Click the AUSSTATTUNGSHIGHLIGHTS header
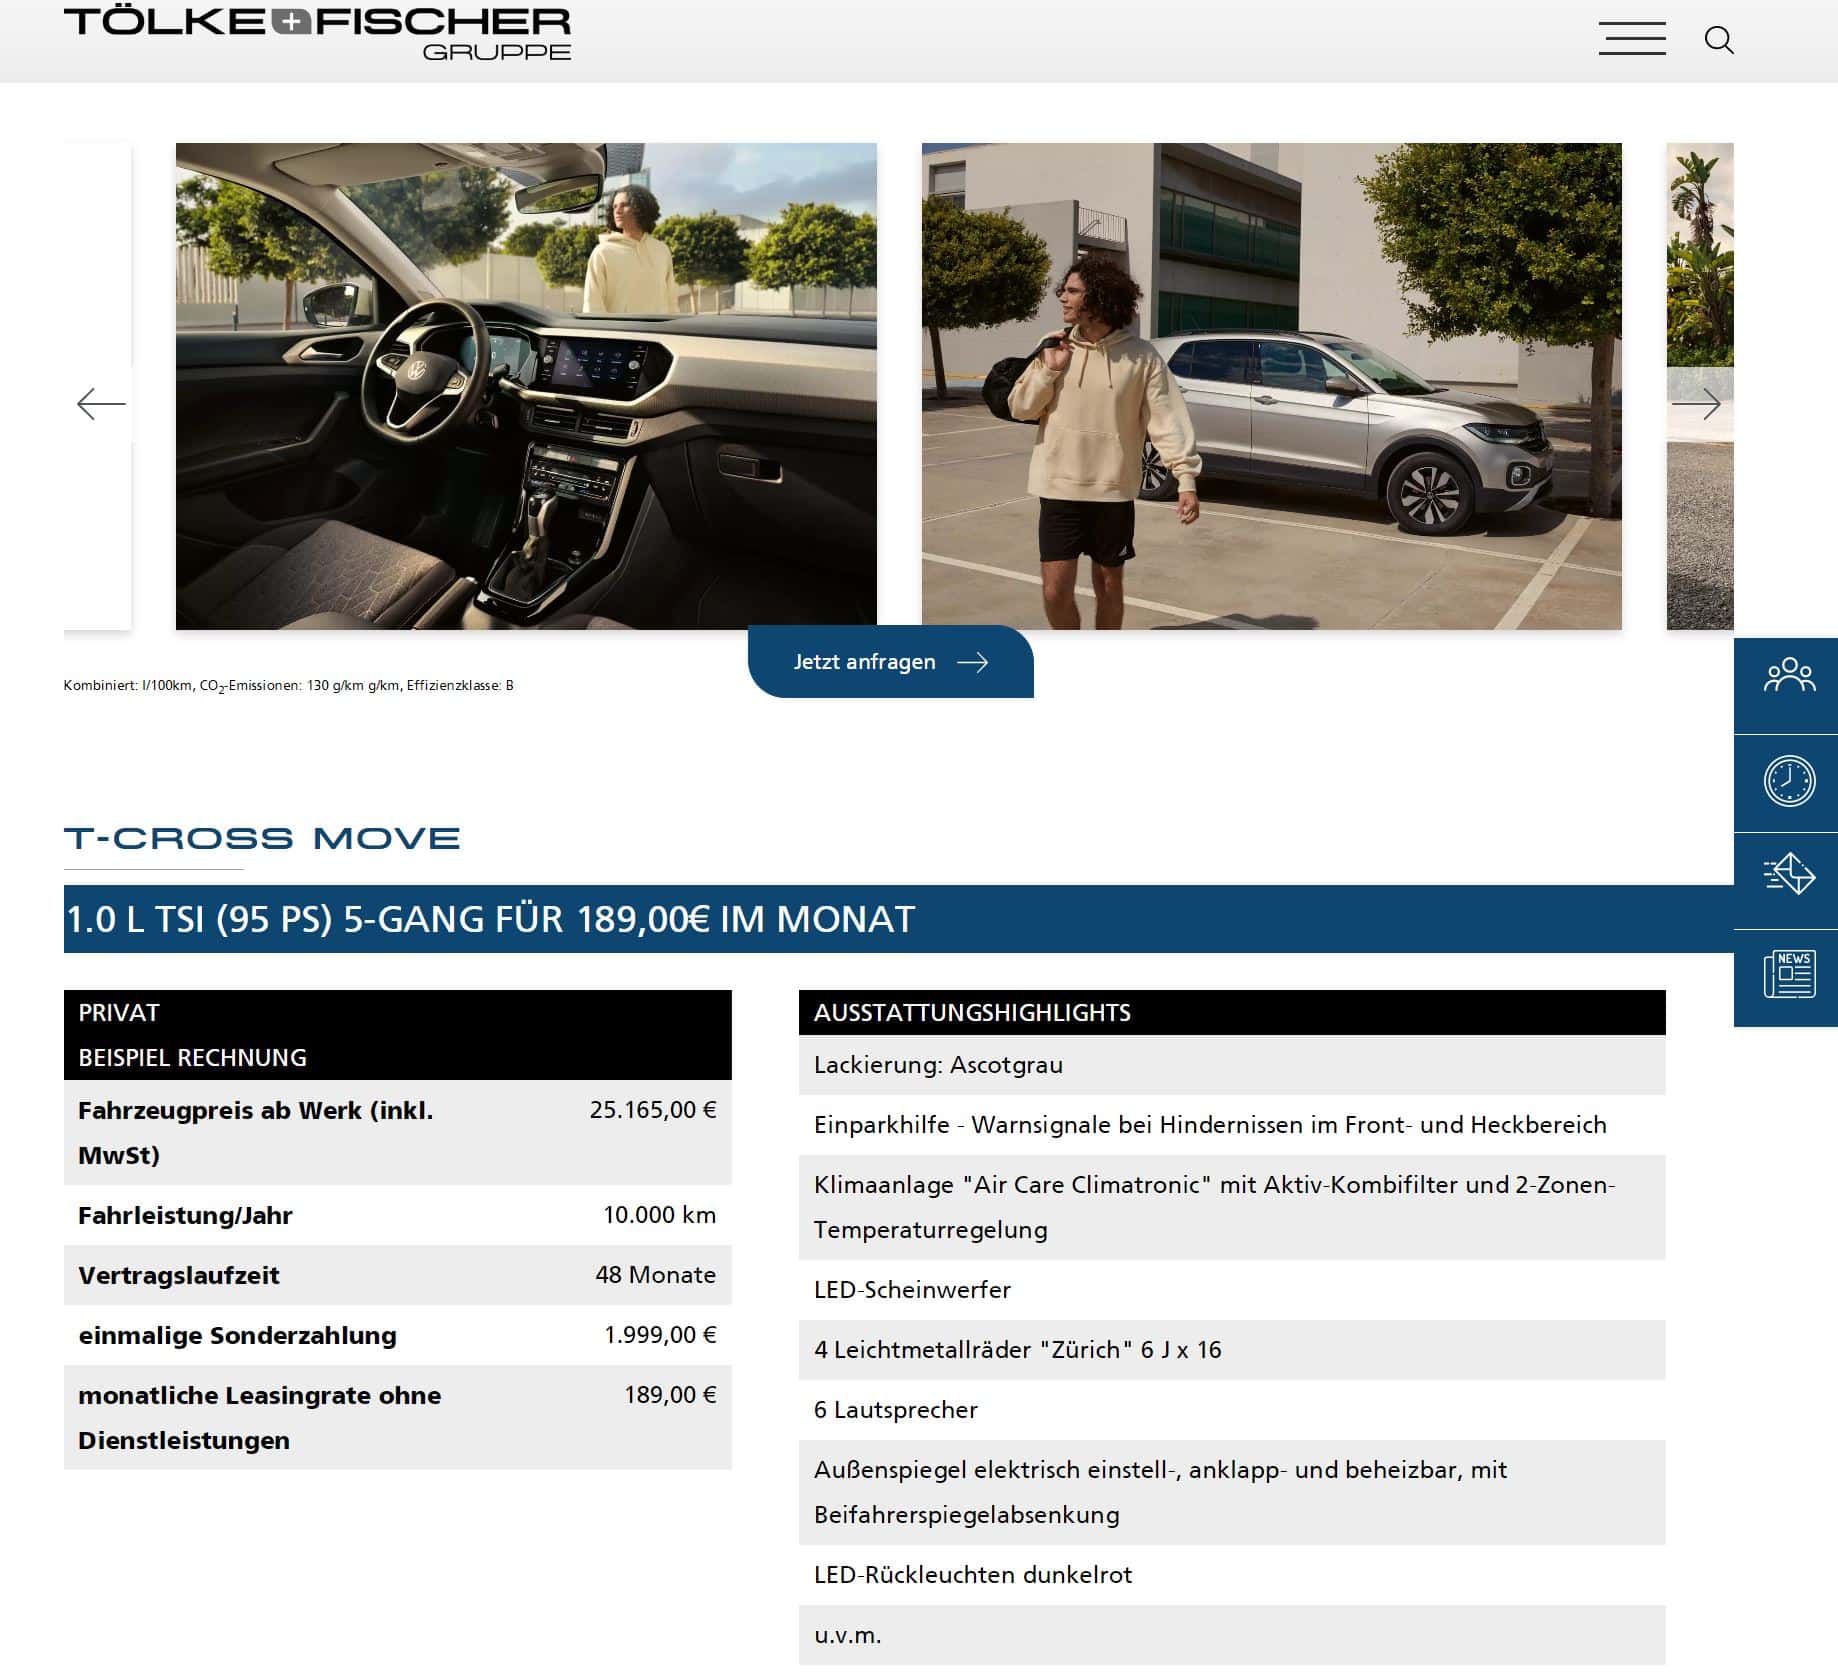This screenshot has height=1676, width=1838. [1232, 1012]
